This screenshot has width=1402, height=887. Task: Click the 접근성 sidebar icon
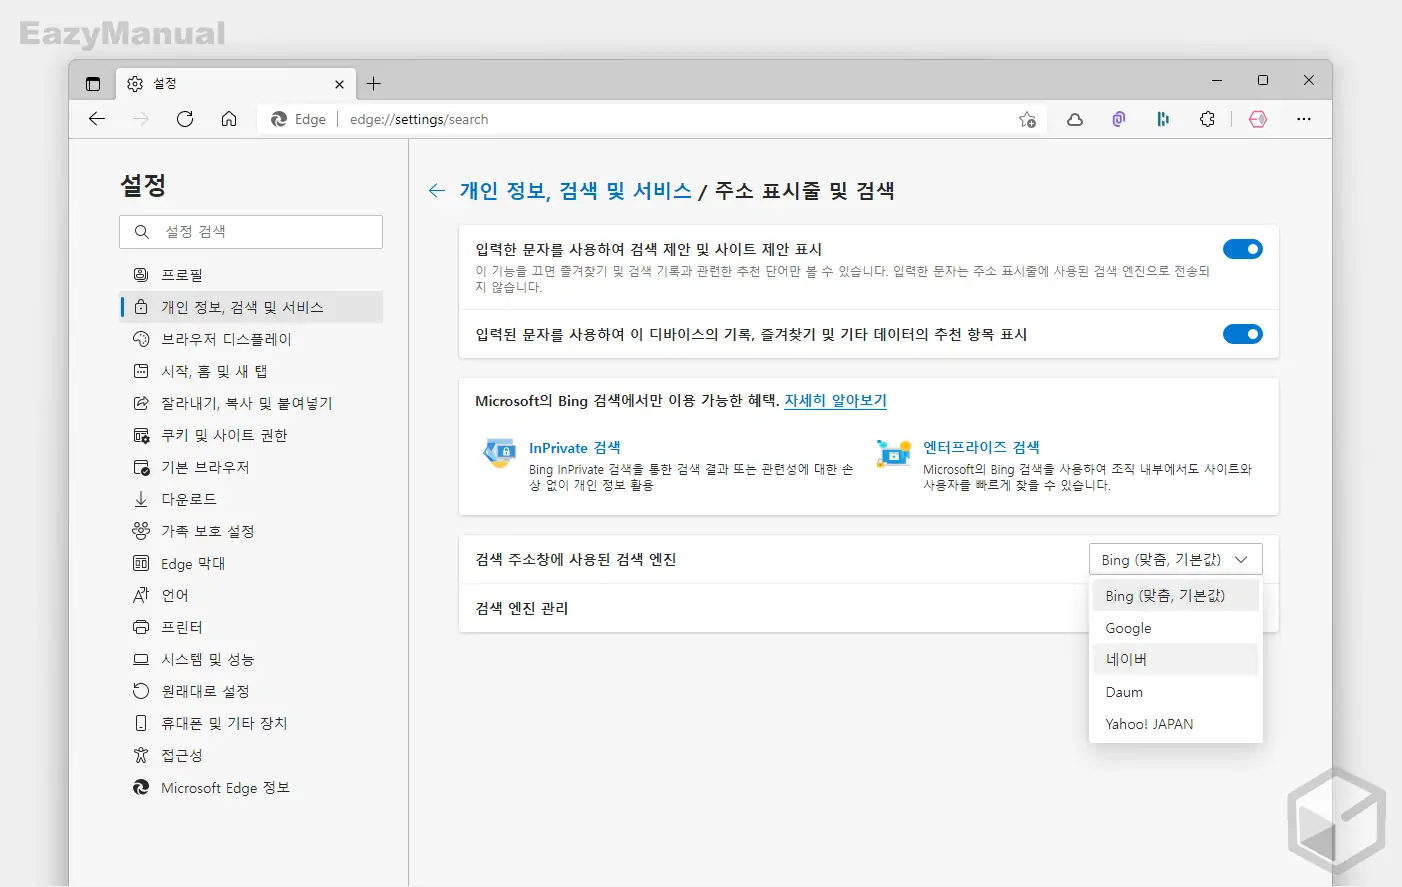point(141,755)
